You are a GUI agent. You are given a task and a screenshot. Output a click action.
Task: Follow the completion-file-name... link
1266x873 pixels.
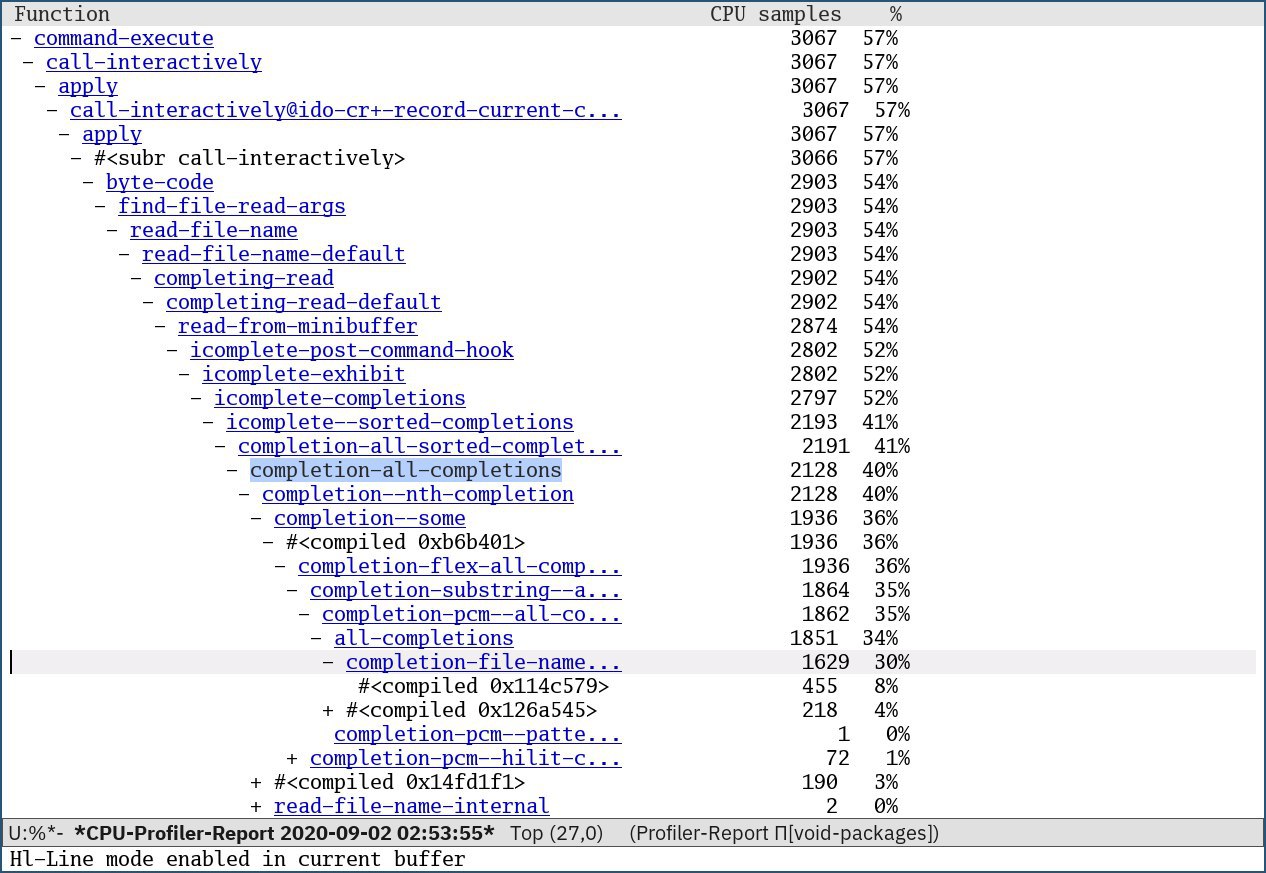(484, 662)
